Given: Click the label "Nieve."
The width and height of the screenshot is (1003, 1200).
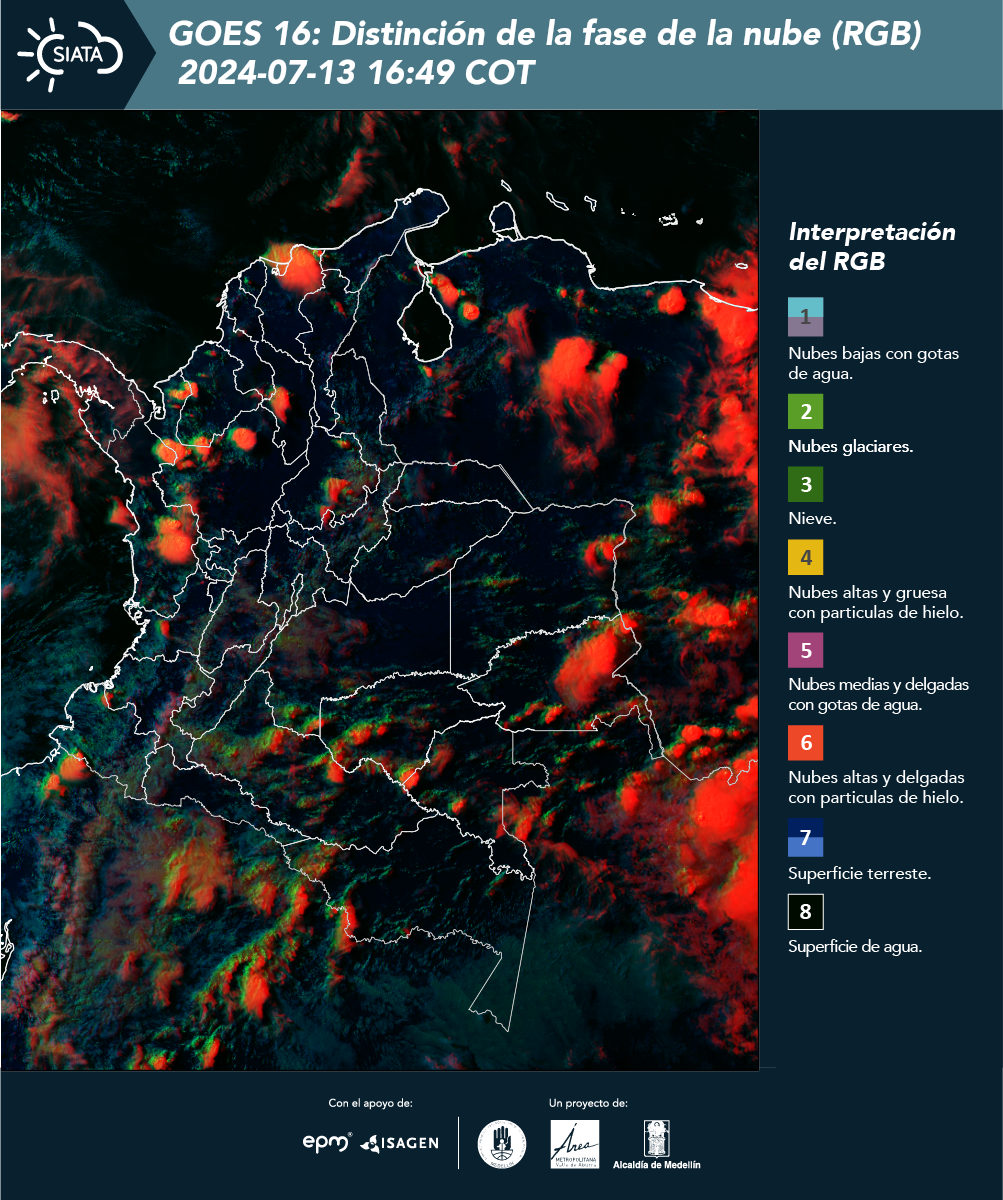Looking at the screenshot, I should point(812,519).
